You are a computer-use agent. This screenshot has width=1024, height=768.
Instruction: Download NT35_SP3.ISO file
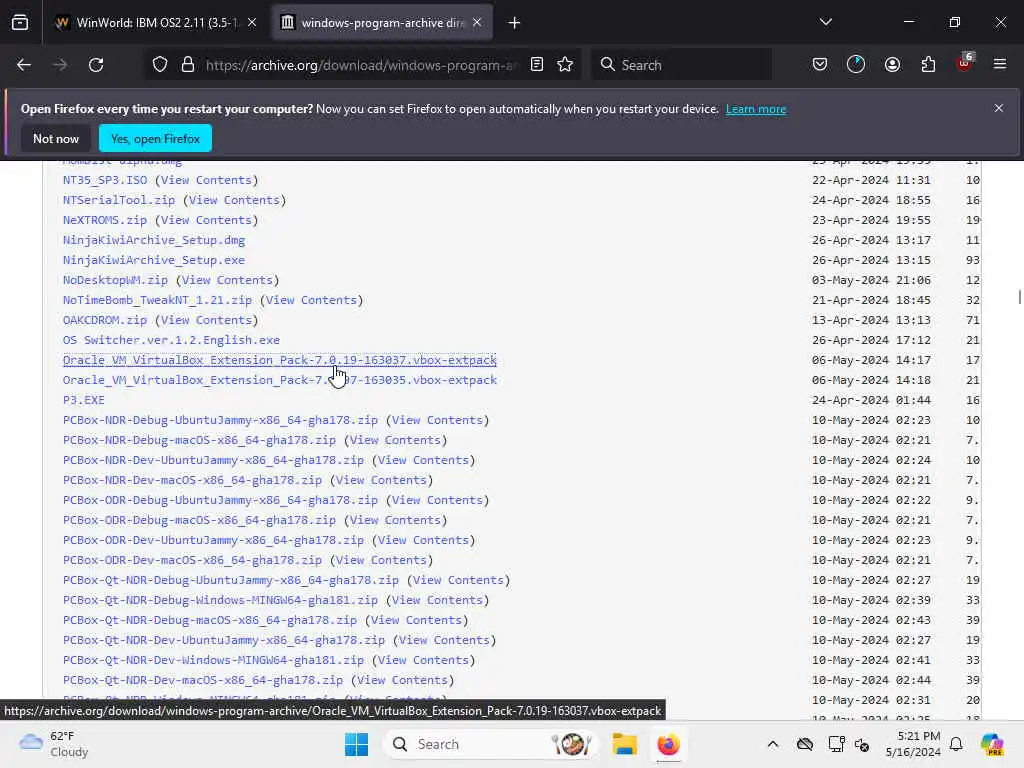pyautogui.click(x=104, y=180)
